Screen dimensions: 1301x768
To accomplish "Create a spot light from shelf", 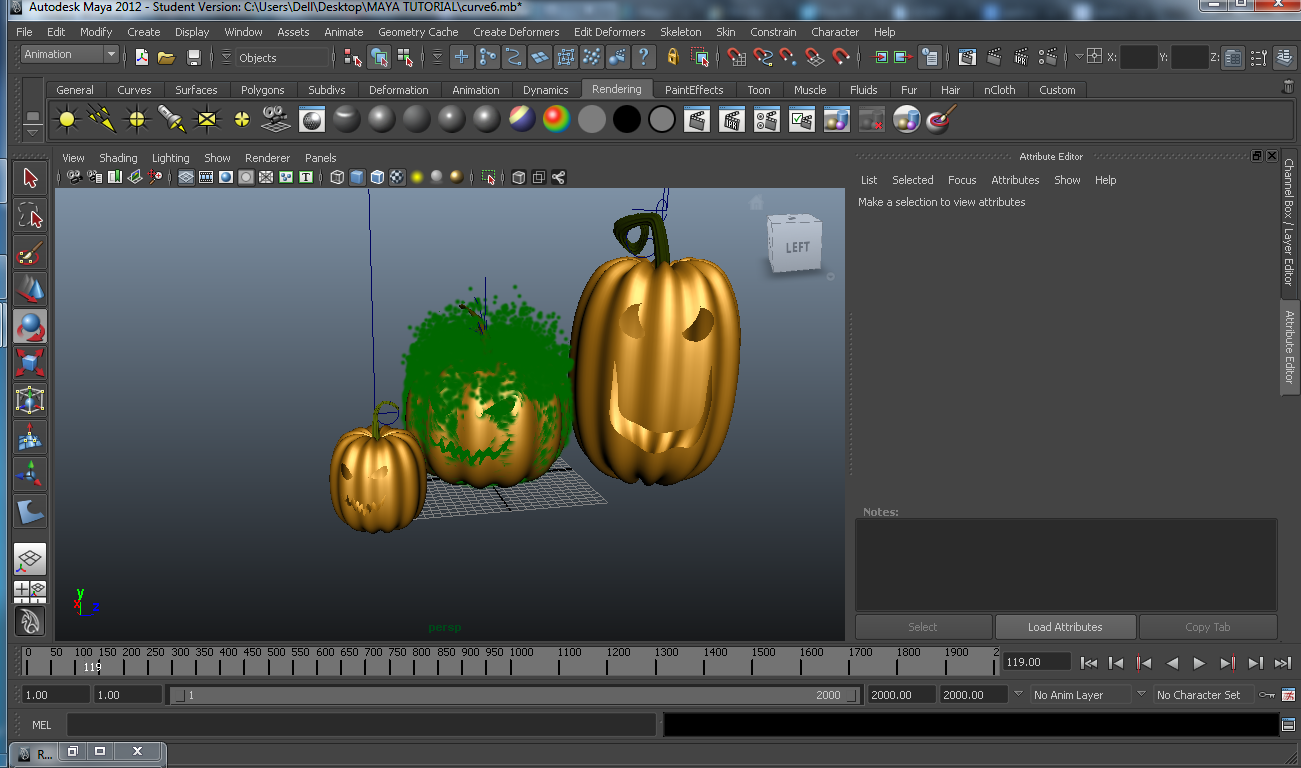I will pos(172,120).
